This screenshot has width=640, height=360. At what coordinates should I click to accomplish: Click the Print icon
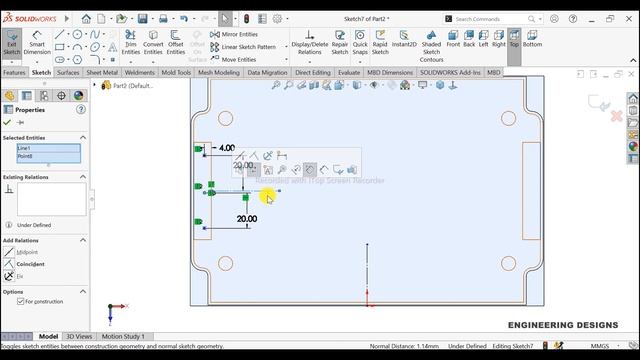pyautogui.click(x=163, y=19)
